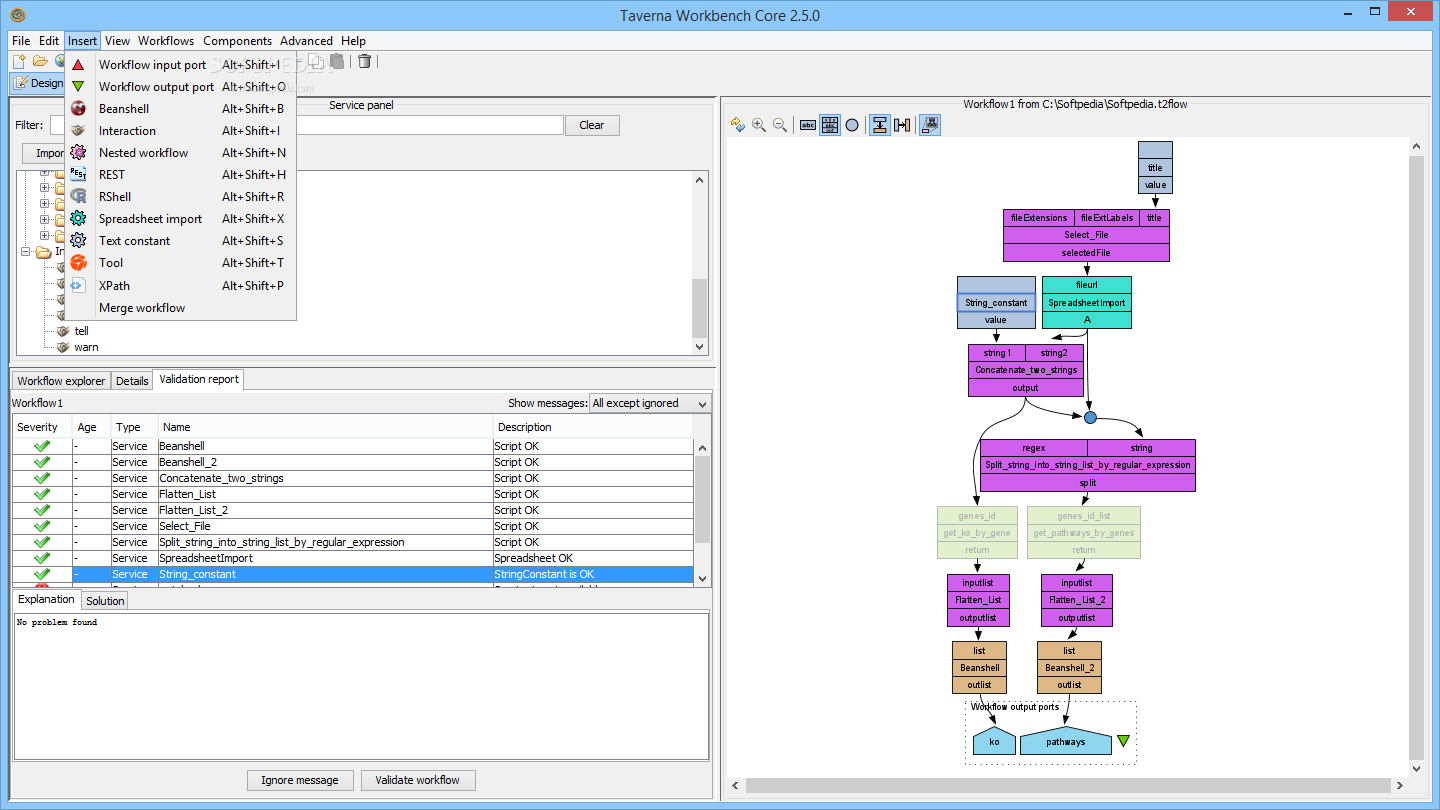Click the diagram vertical scrollbar

point(1415,456)
